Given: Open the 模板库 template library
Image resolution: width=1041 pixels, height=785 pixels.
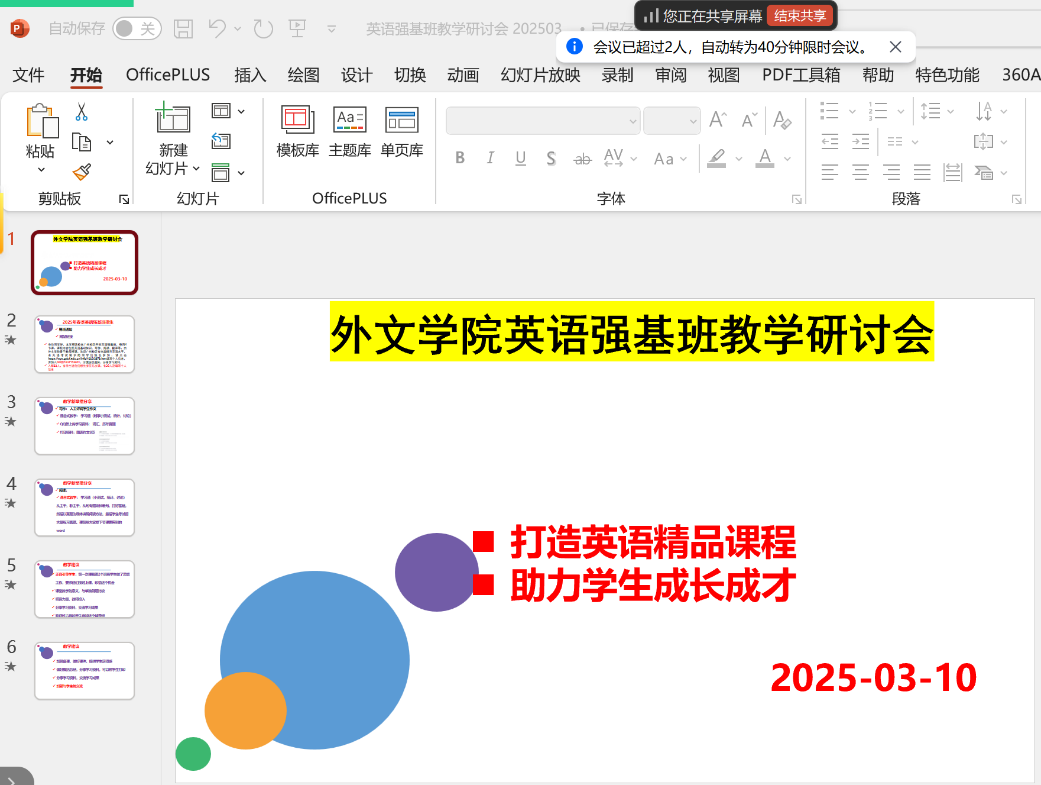Looking at the screenshot, I should pos(297,132).
